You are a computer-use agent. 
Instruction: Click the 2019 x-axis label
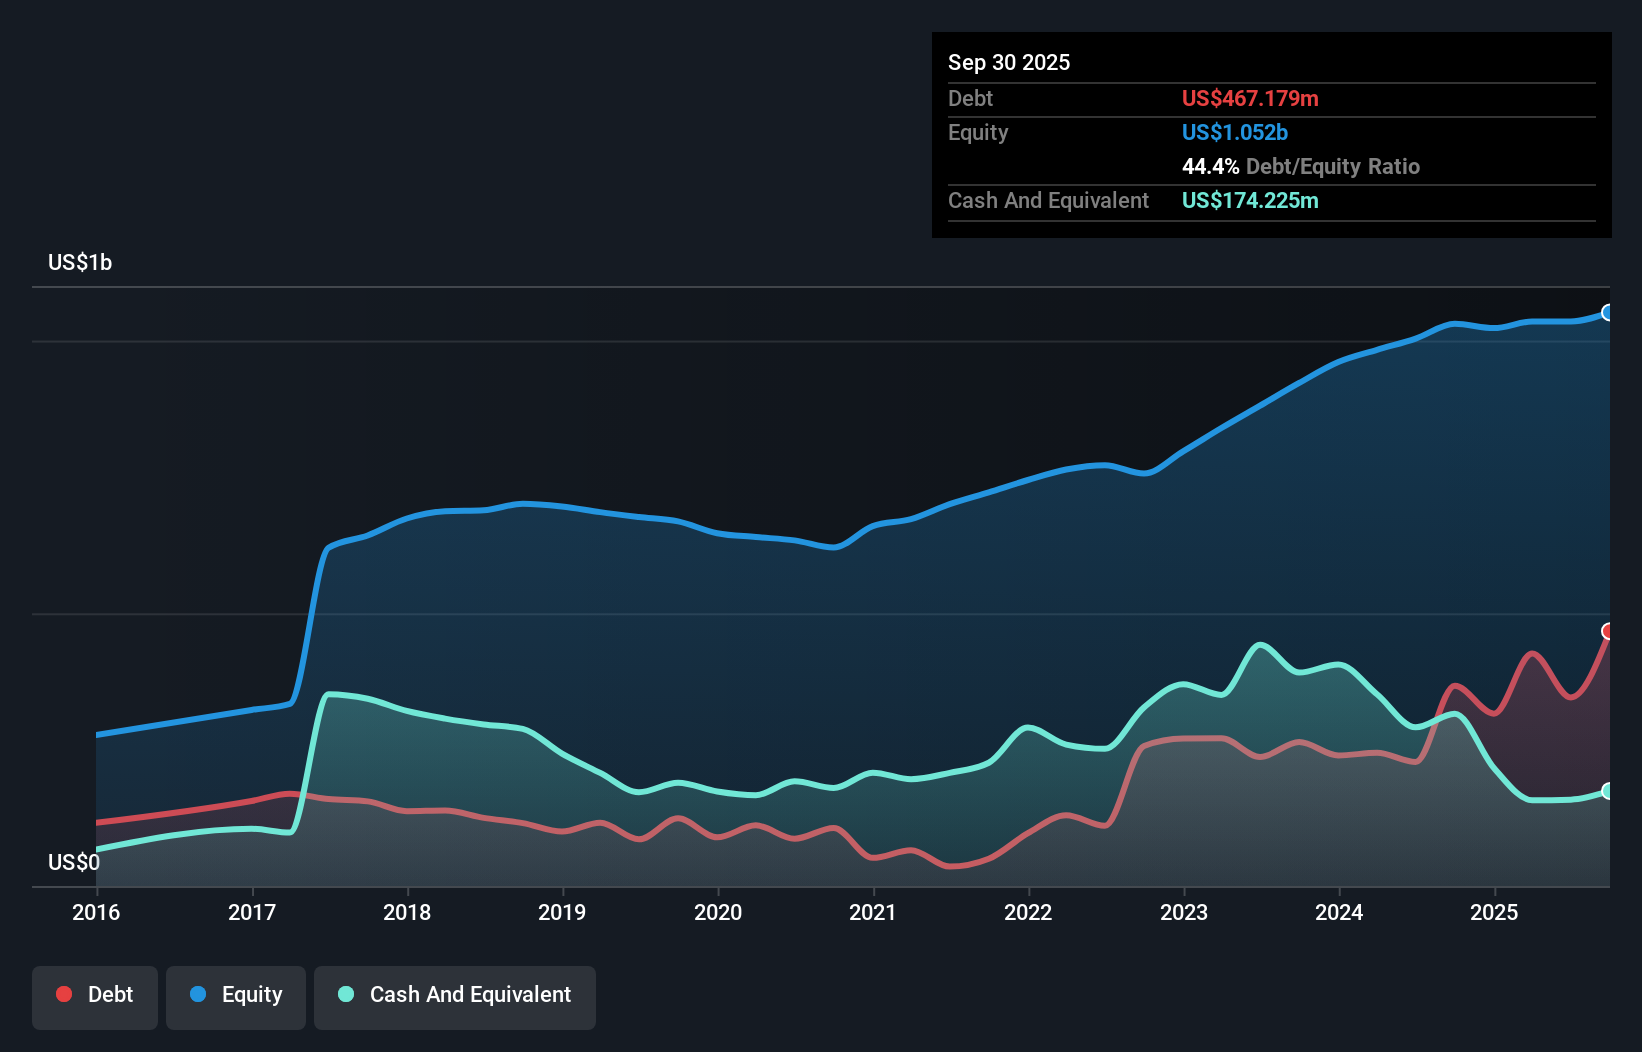(562, 912)
